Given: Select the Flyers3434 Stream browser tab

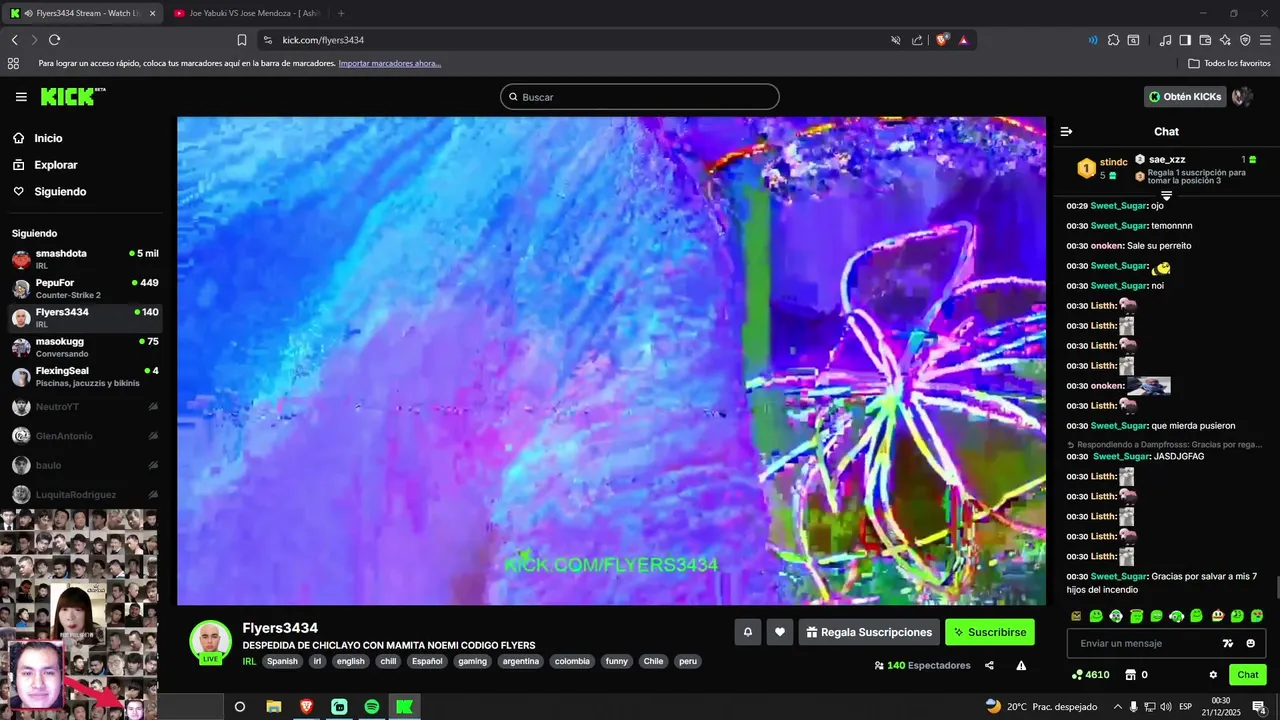Looking at the screenshot, I should tap(82, 13).
